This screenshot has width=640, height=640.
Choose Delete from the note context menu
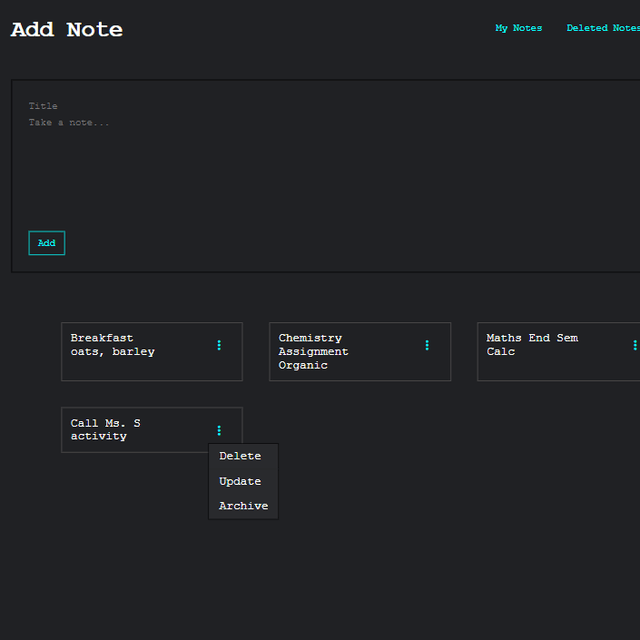click(x=240, y=456)
